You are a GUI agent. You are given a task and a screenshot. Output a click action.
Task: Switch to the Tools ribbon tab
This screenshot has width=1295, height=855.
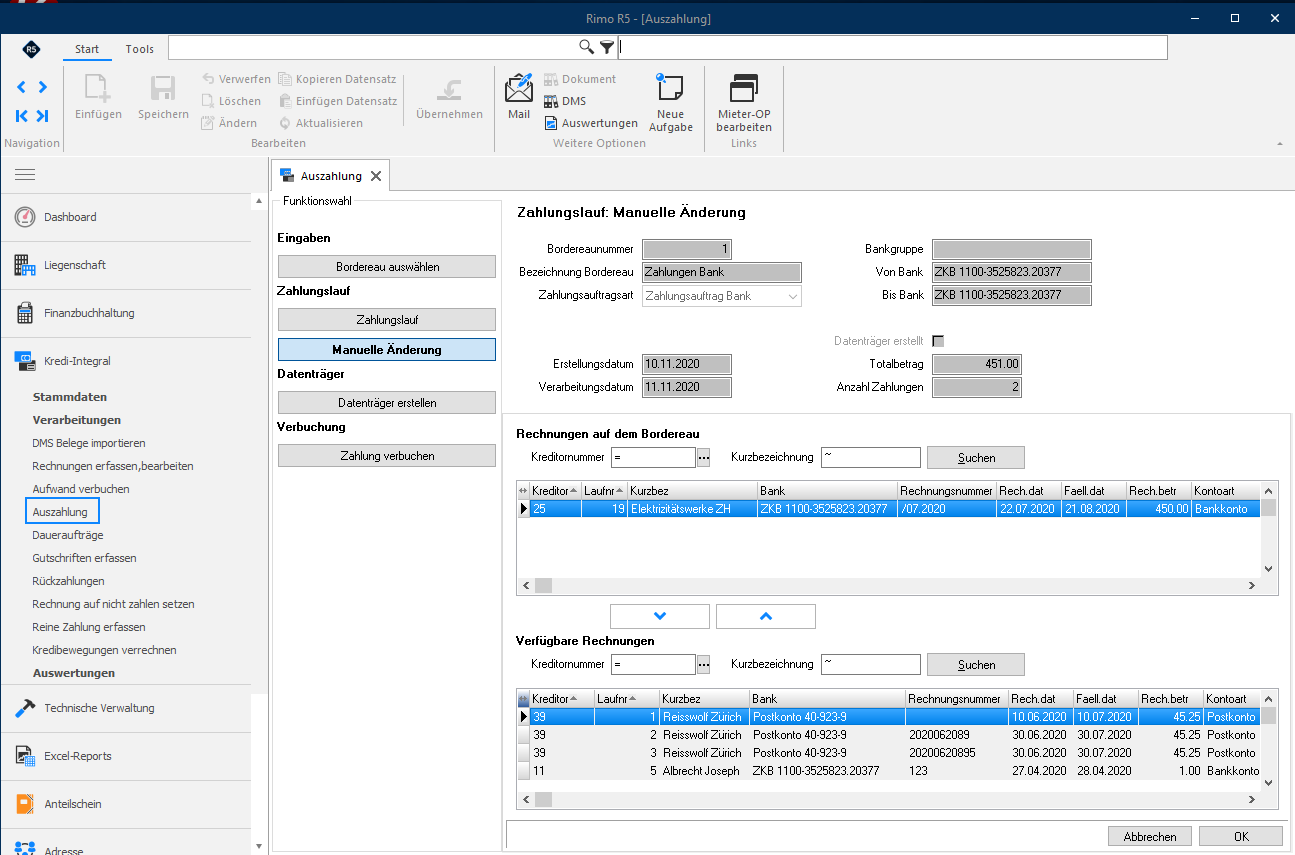140,49
